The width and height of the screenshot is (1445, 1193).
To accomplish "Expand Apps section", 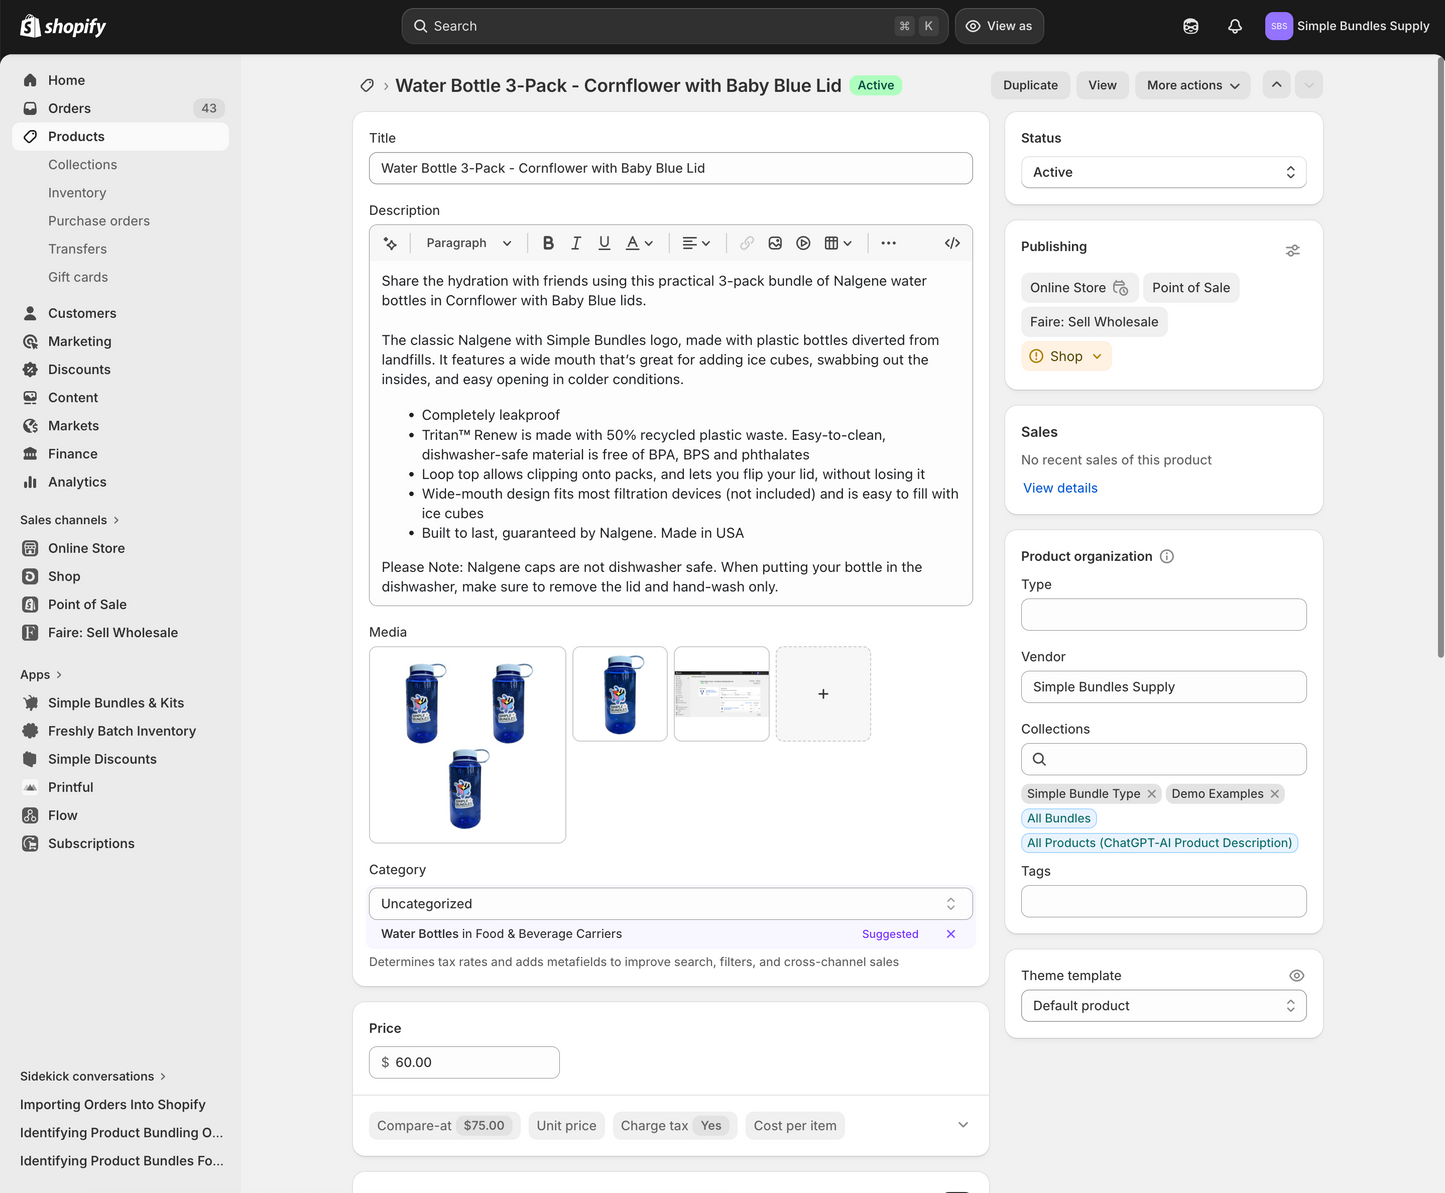I will coord(41,675).
